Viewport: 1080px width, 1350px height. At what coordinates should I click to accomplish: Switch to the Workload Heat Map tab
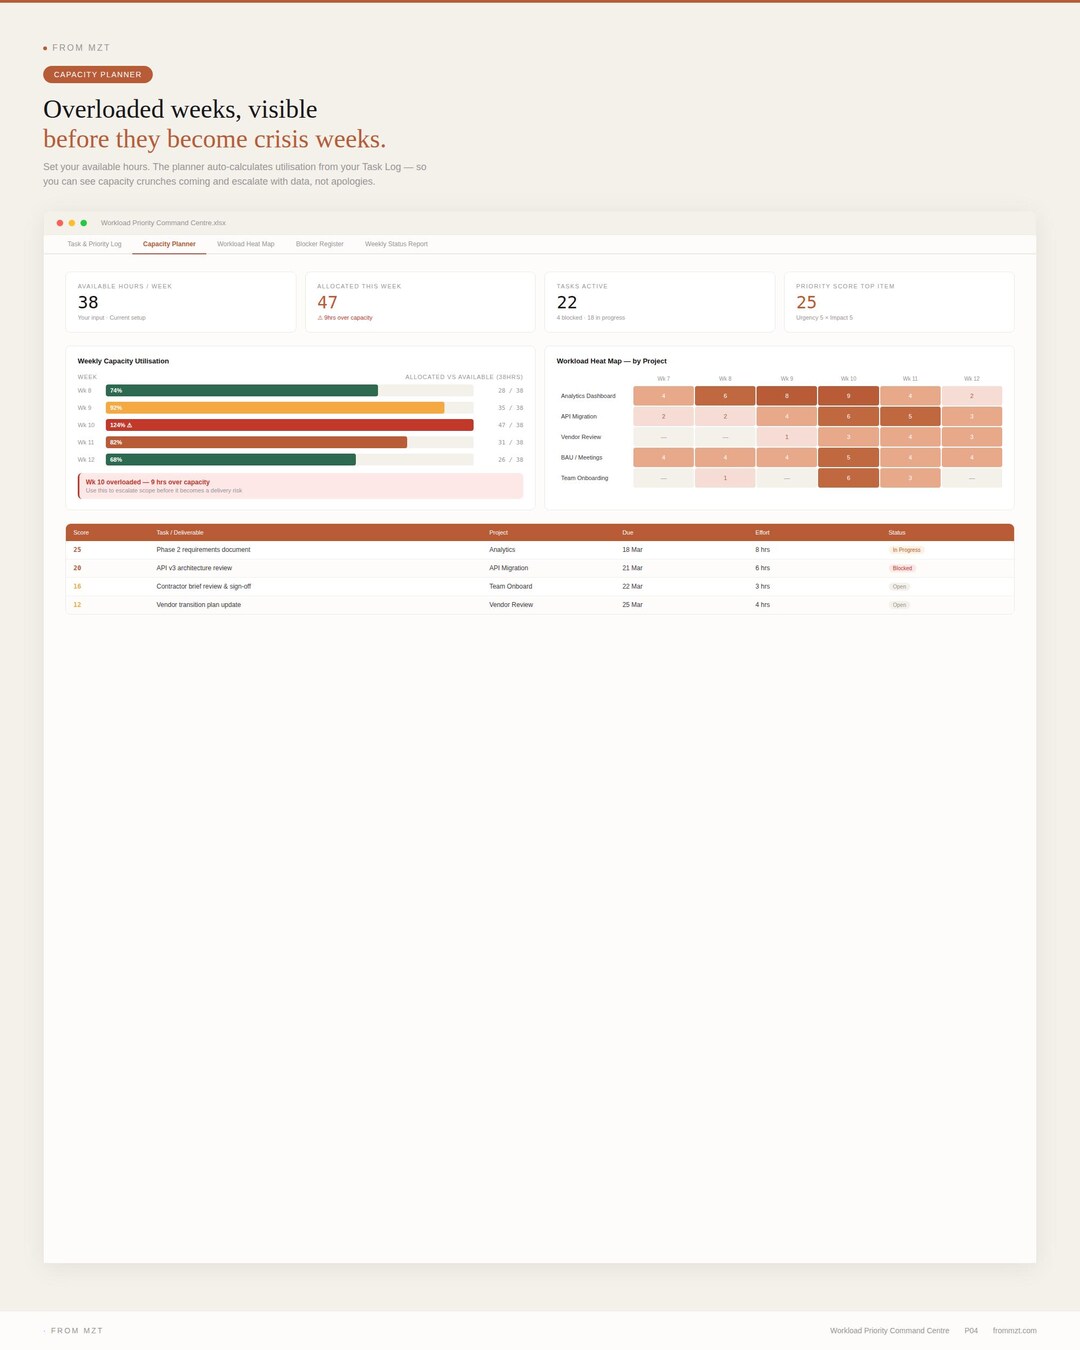pyautogui.click(x=246, y=244)
